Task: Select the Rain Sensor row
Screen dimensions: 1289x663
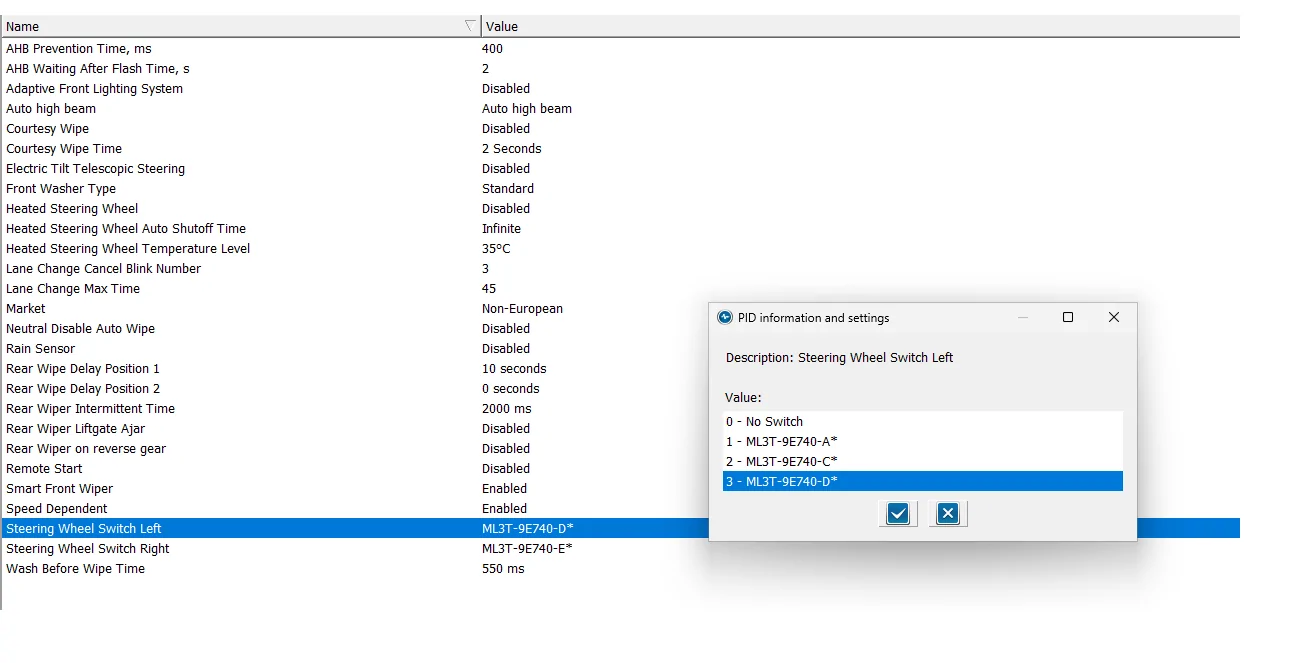Action: pyautogui.click(x=41, y=349)
